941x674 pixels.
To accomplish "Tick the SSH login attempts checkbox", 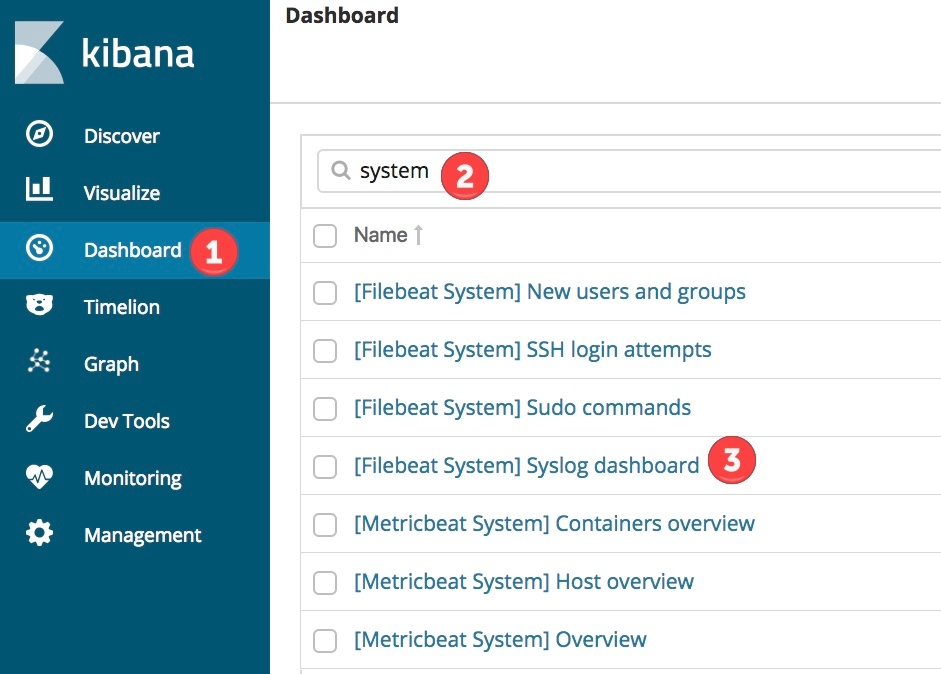I will coord(325,351).
